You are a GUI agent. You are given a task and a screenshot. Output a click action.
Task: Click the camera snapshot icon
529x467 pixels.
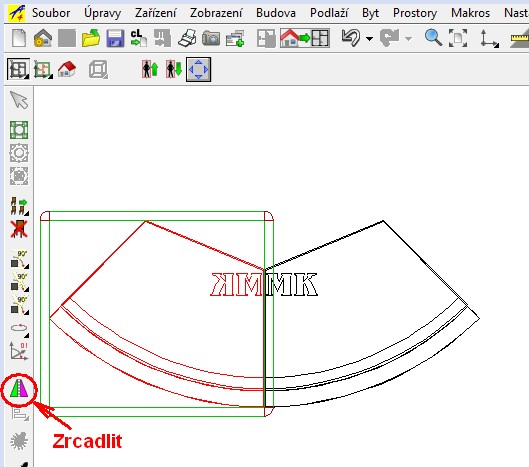click(211, 38)
